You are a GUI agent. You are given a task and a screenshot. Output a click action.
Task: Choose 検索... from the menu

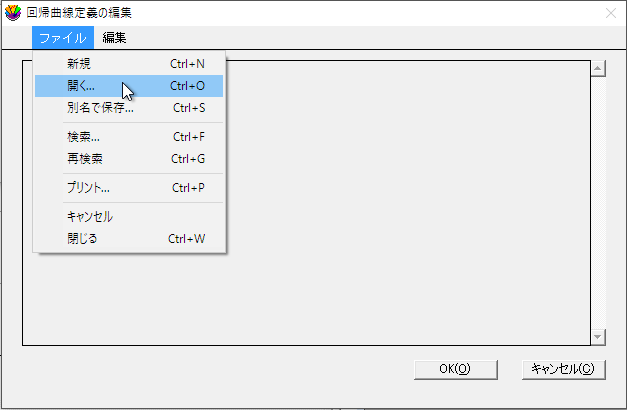[129, 137]
